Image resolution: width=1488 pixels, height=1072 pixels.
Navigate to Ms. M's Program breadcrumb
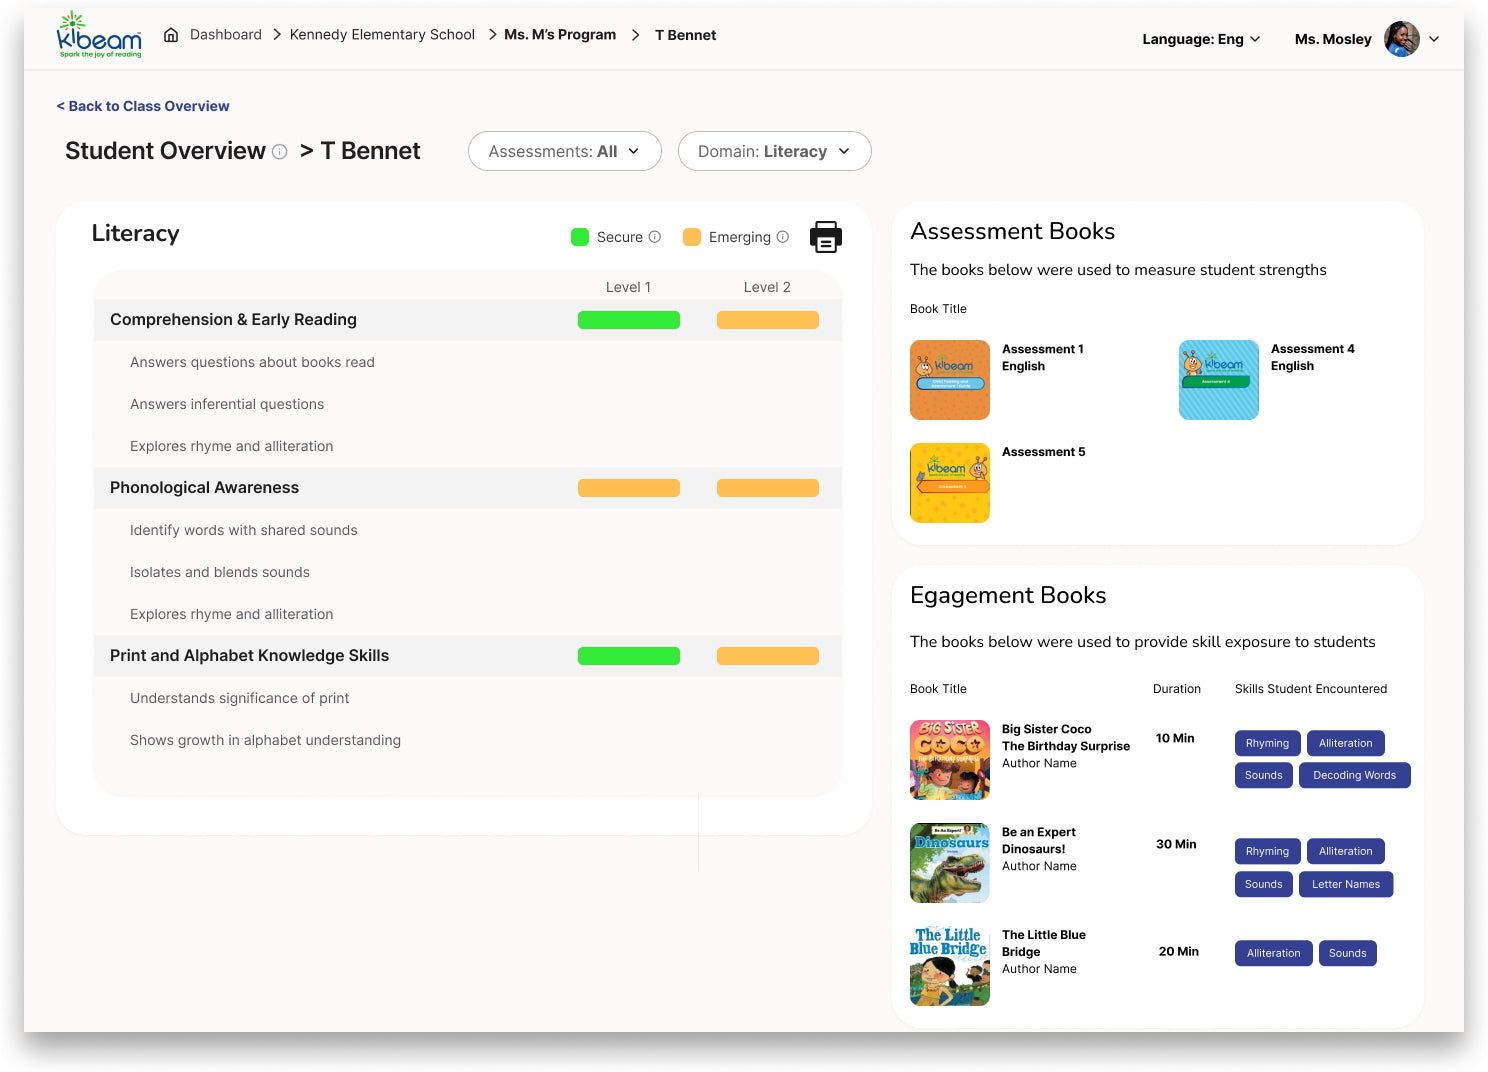click(x=560, y=35)
